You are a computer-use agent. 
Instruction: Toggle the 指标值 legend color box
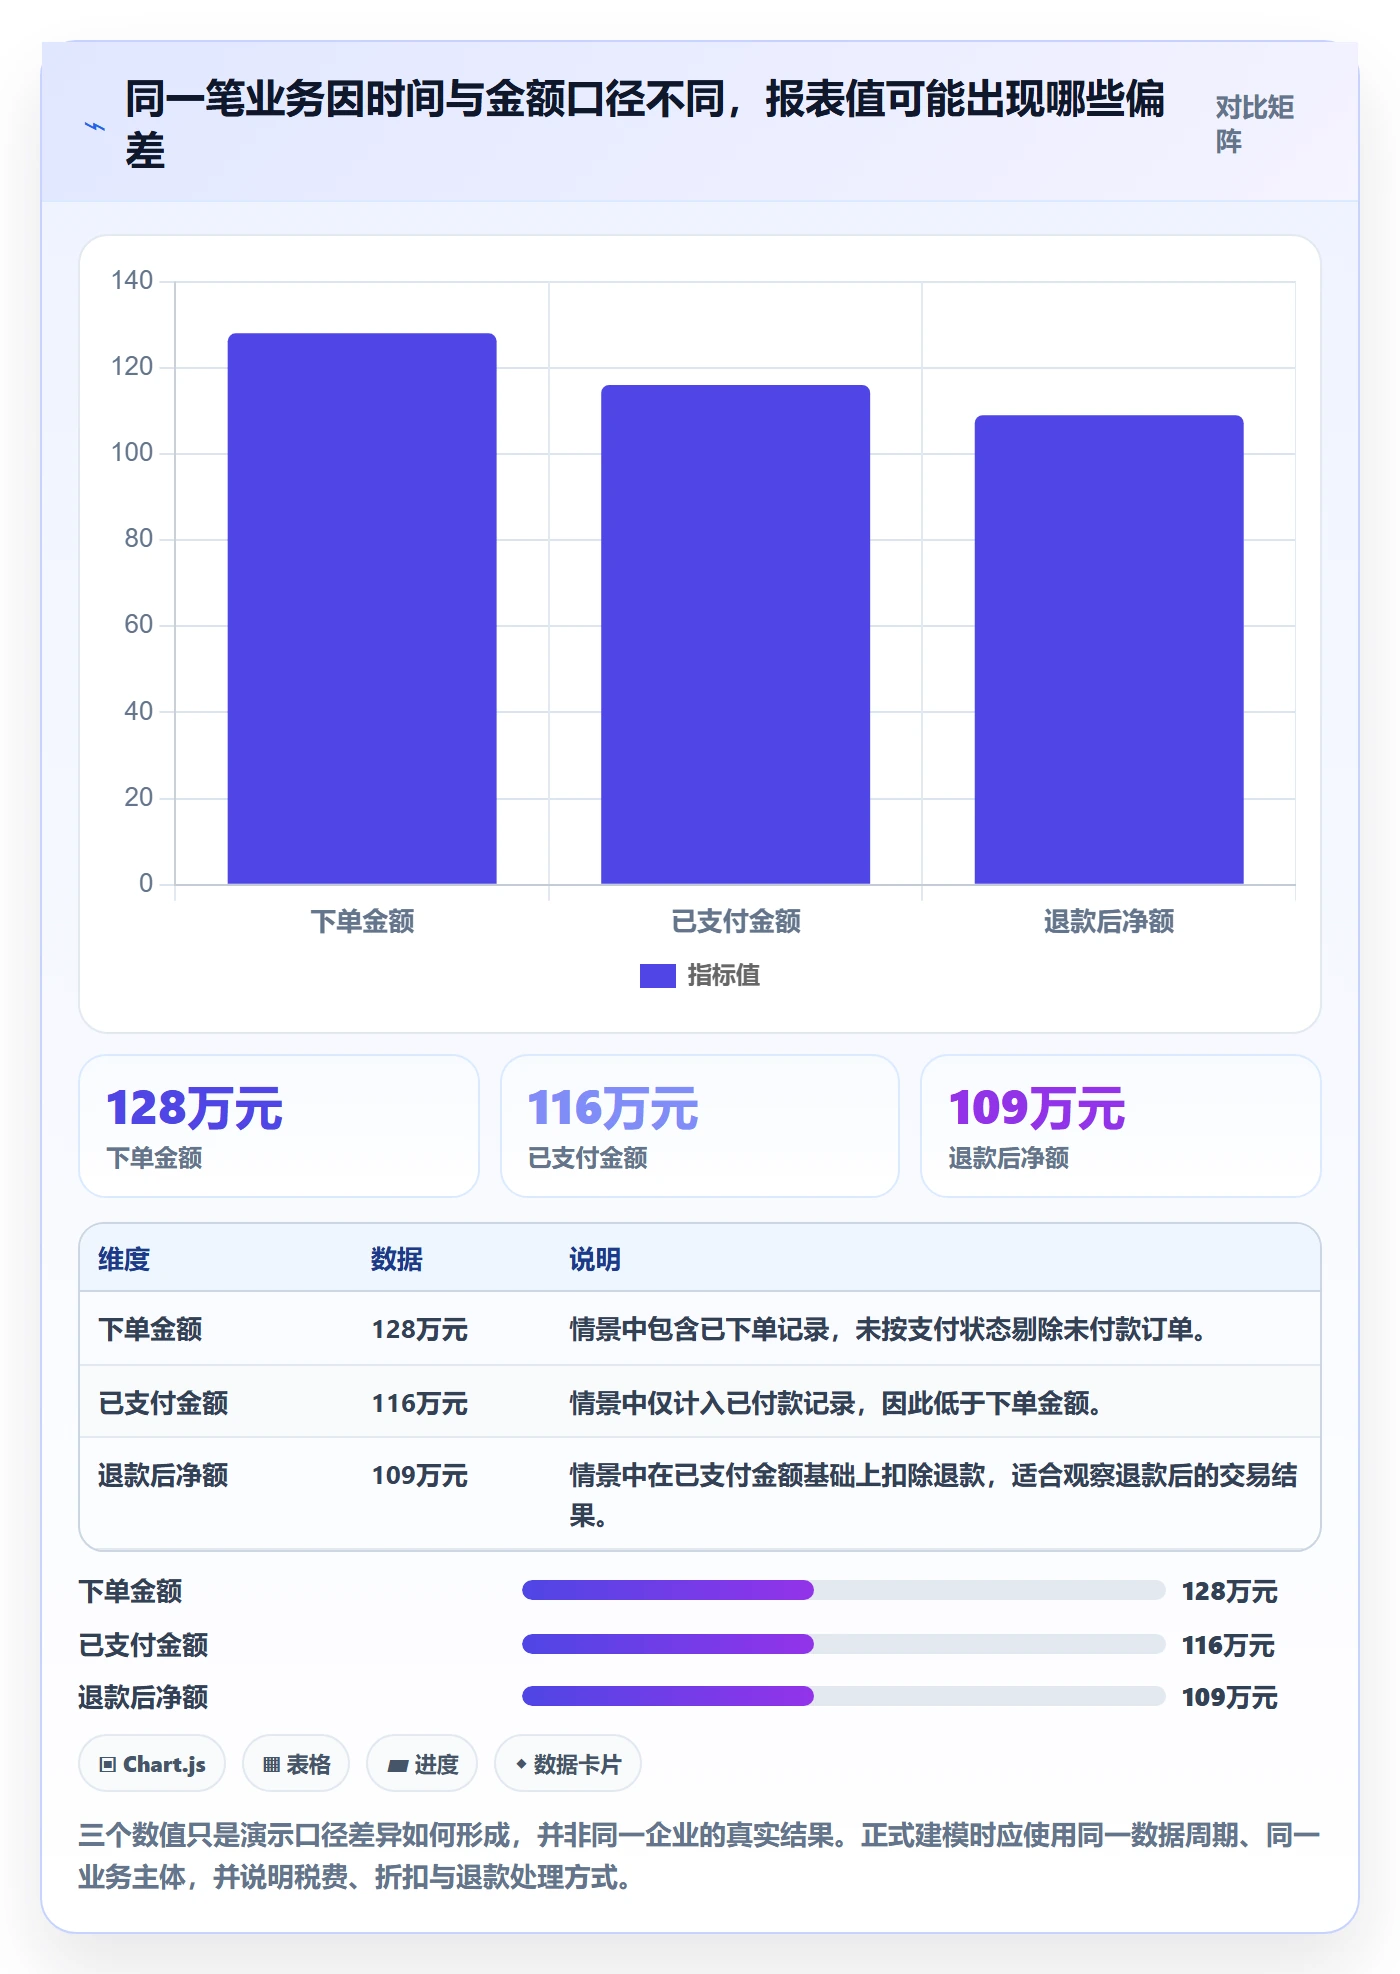point(658,975)
